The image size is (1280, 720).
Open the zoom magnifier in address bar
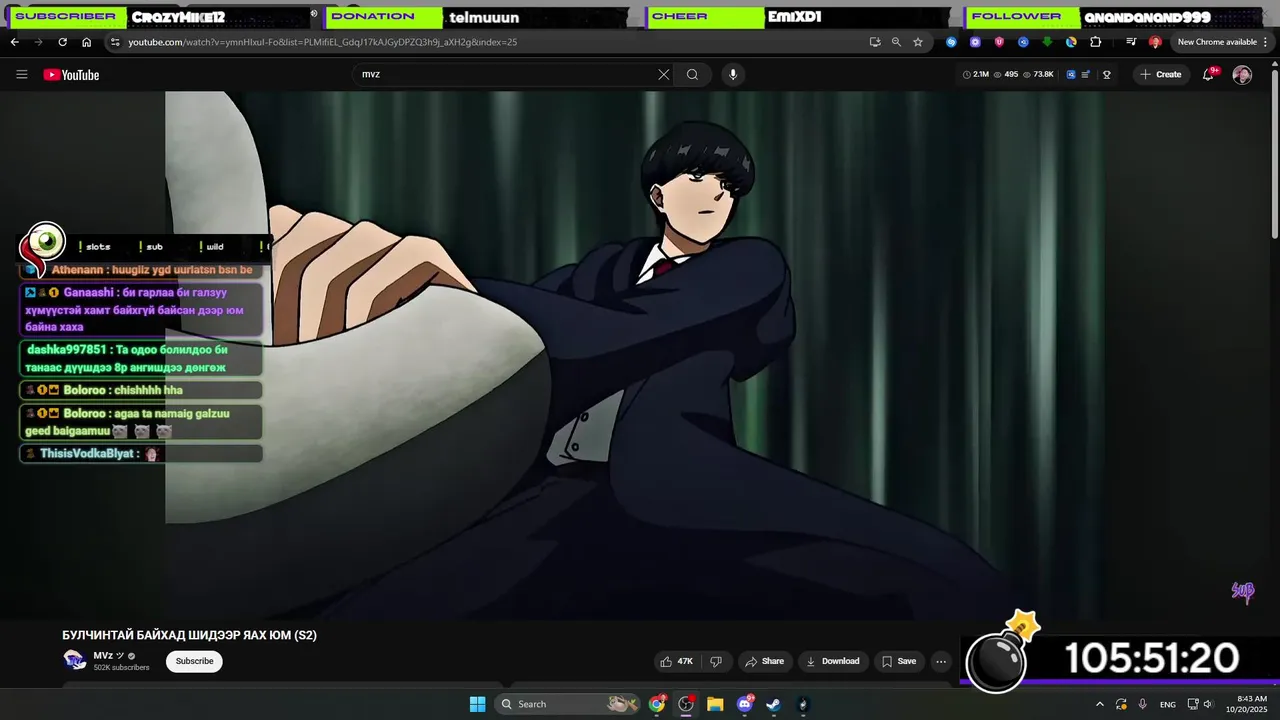click(896, 42)
